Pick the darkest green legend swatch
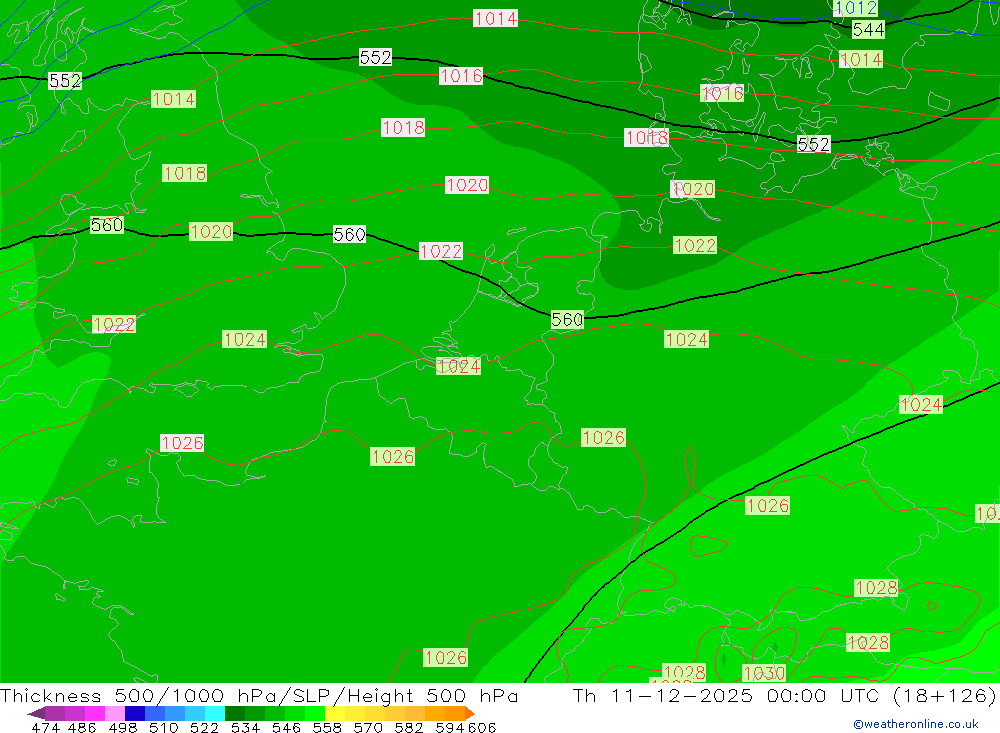 [235, 713]
